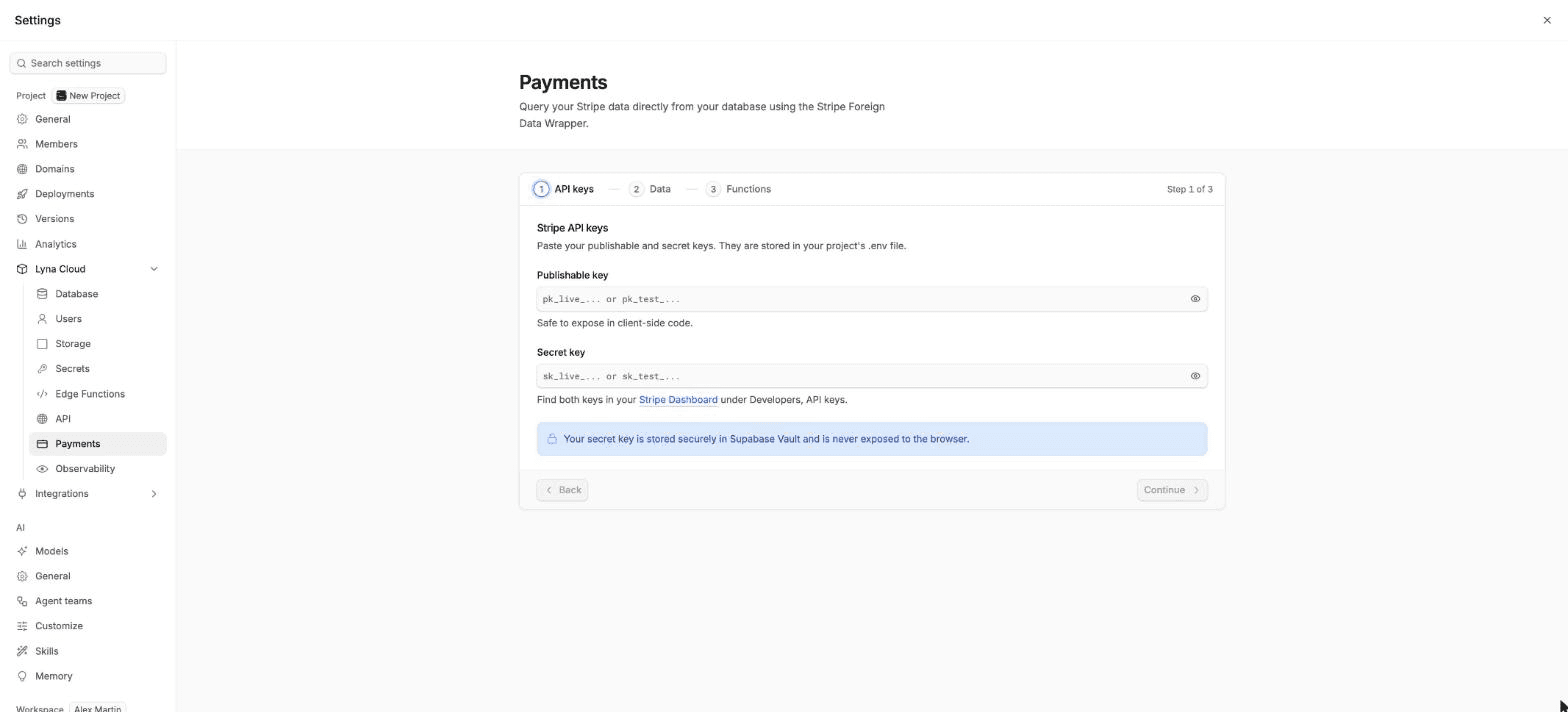
Task: Open the Alex Martin workspace selector
Action: pyautogui.click(x=98, y=708)
